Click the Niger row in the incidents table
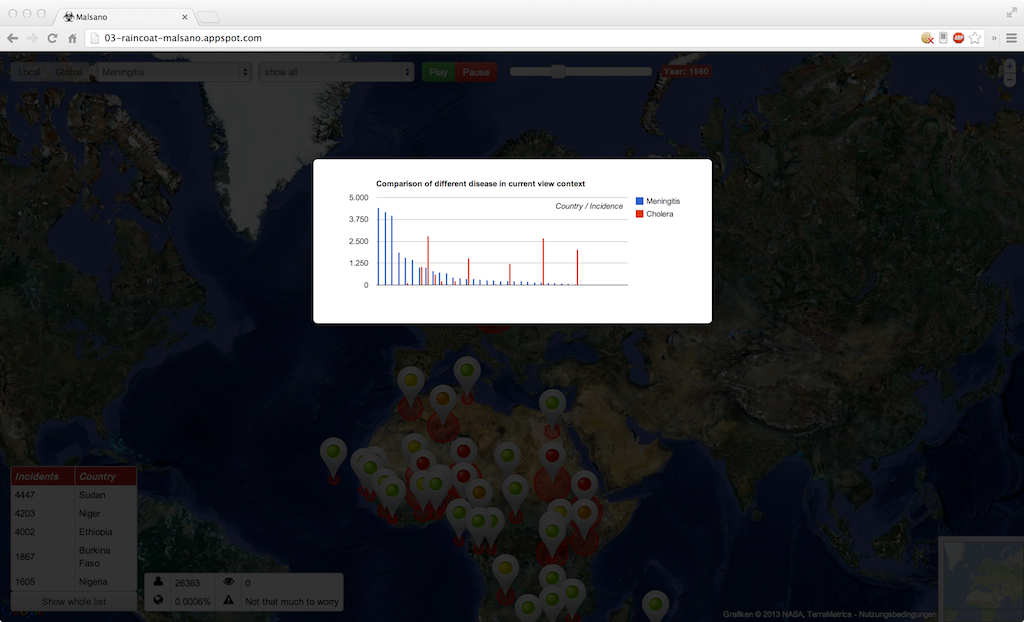1024x622 pixels. point(74,513)
